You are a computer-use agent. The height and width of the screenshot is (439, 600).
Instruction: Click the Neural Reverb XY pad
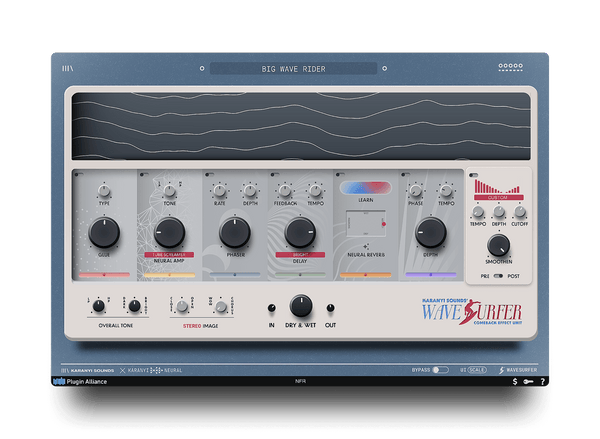(365, 225)
